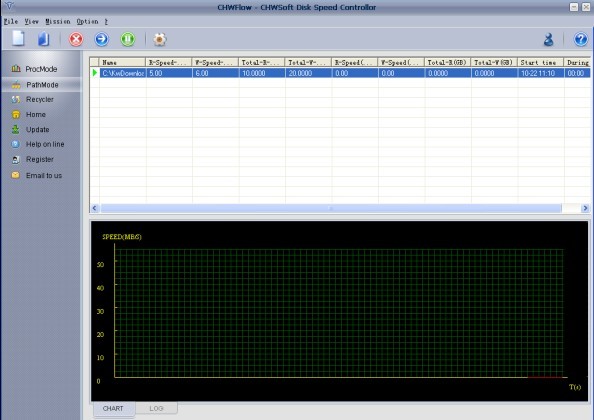The height and width of the screenshot is (420, 594).
Task: Open Help on line label
Action: tap(45, 144)
